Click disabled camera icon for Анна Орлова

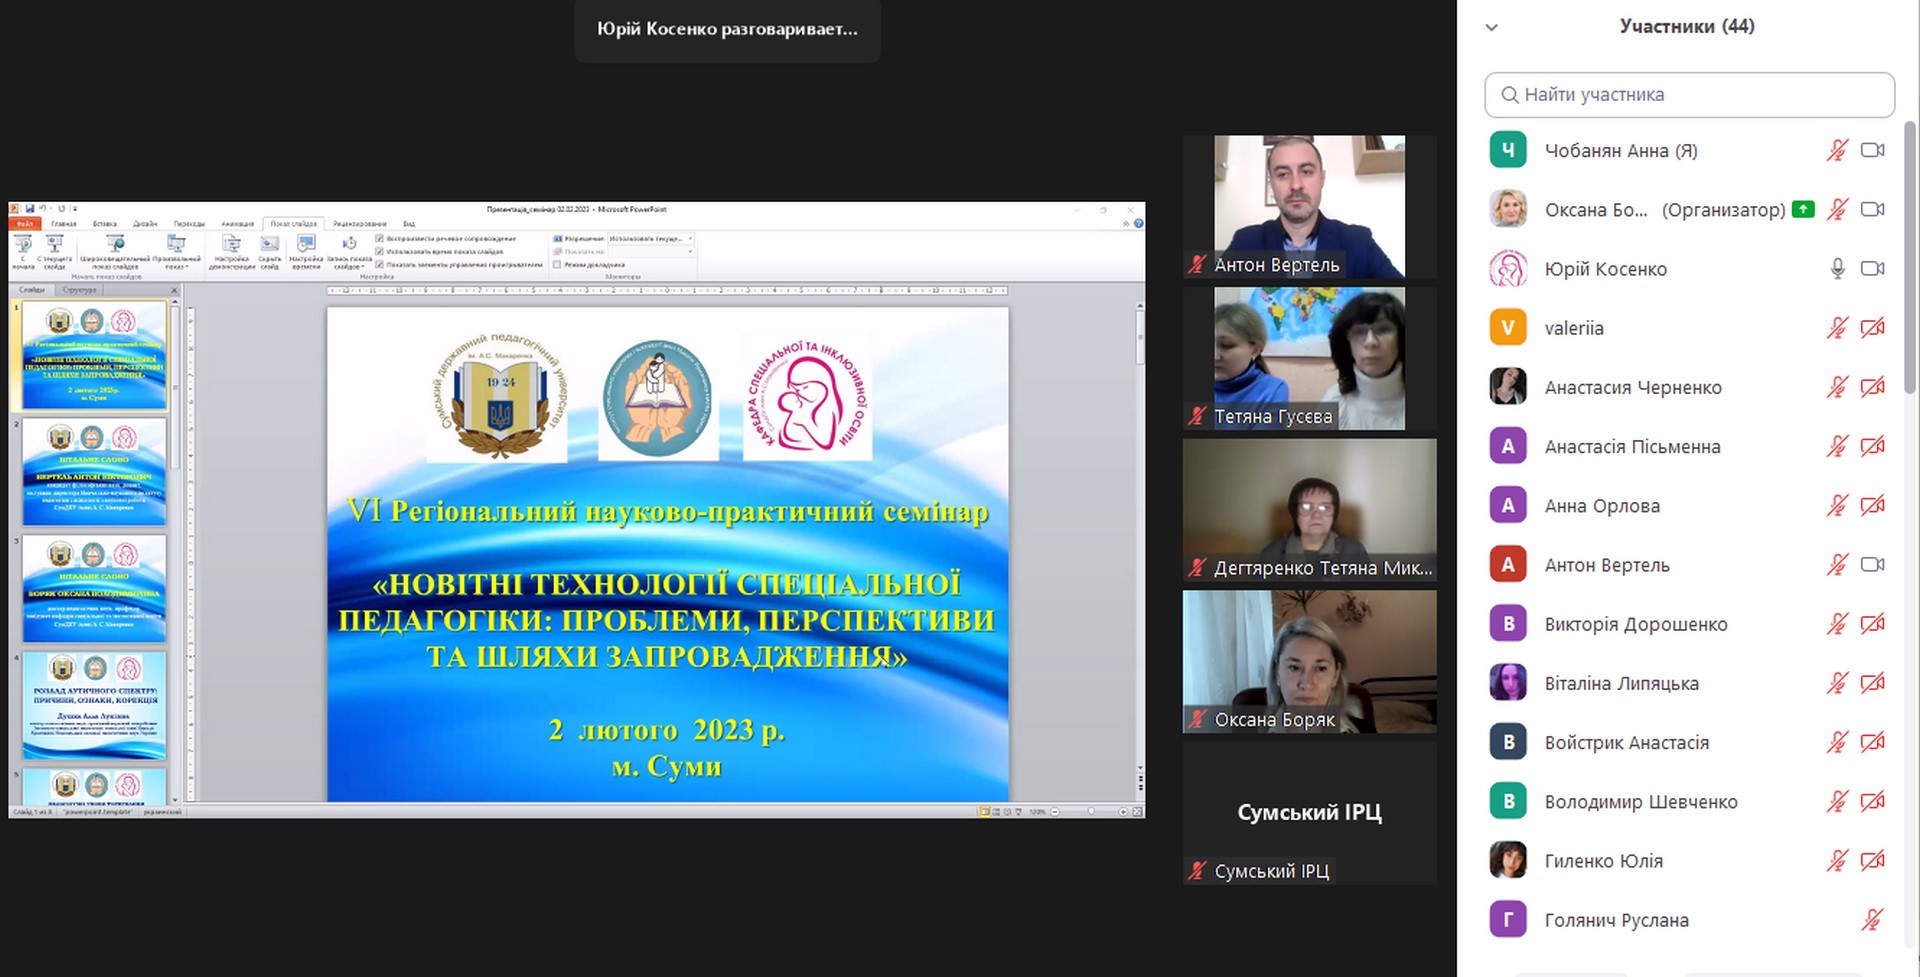[1872, 506]
